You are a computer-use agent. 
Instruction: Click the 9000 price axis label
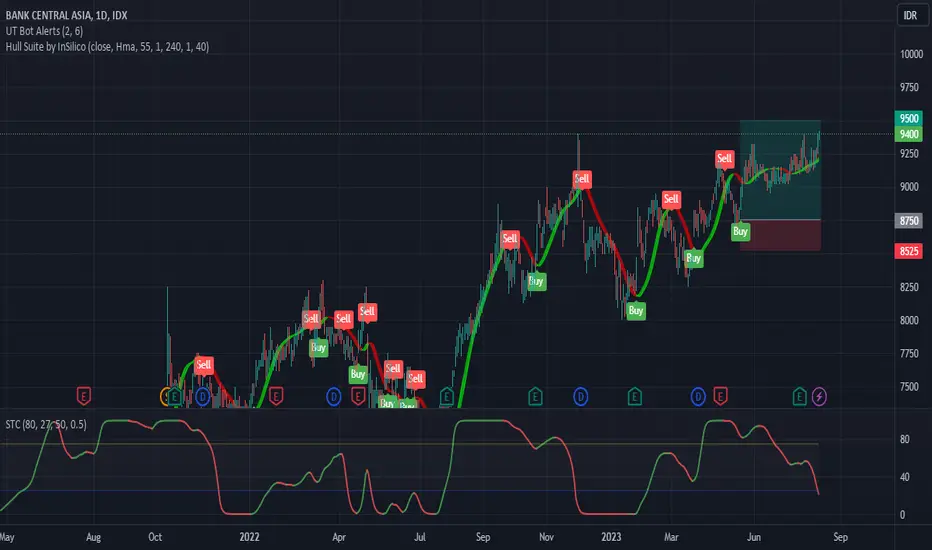[909, 187]
